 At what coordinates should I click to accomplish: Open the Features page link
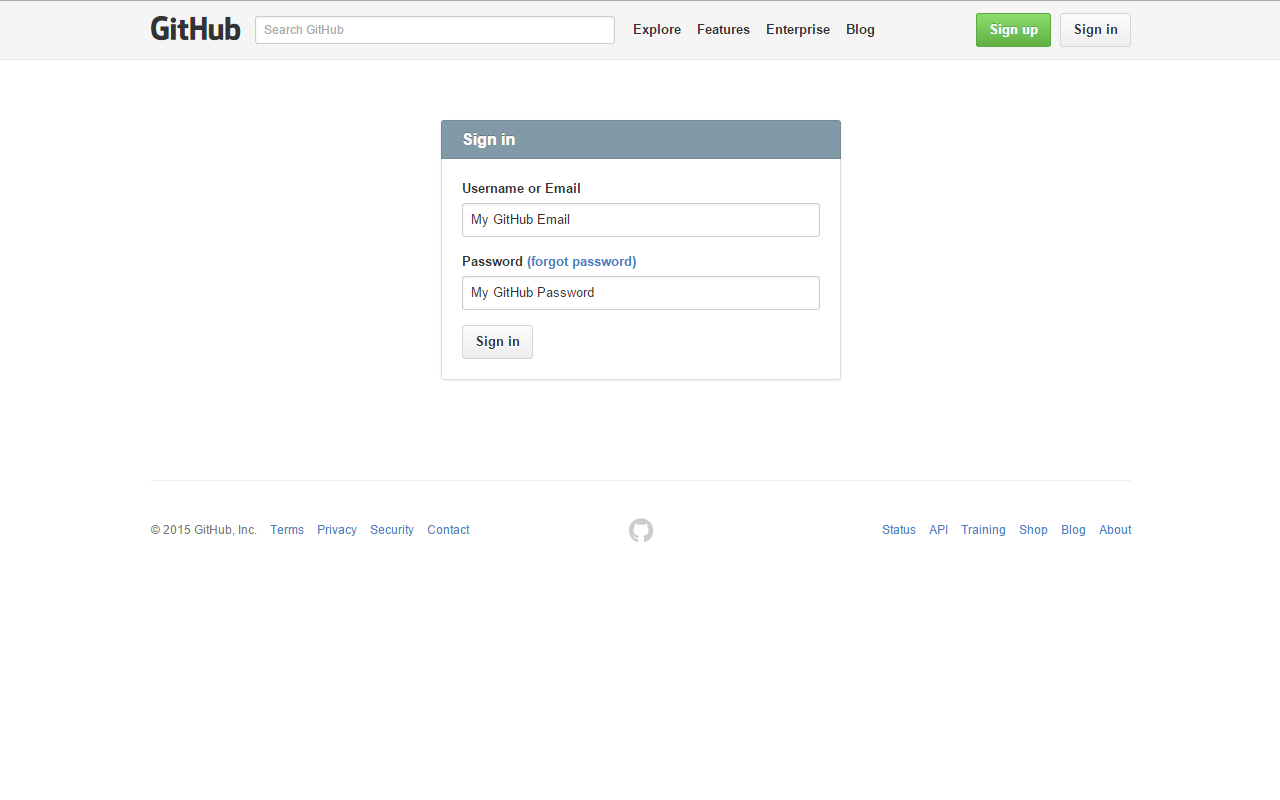pos(723,30)
